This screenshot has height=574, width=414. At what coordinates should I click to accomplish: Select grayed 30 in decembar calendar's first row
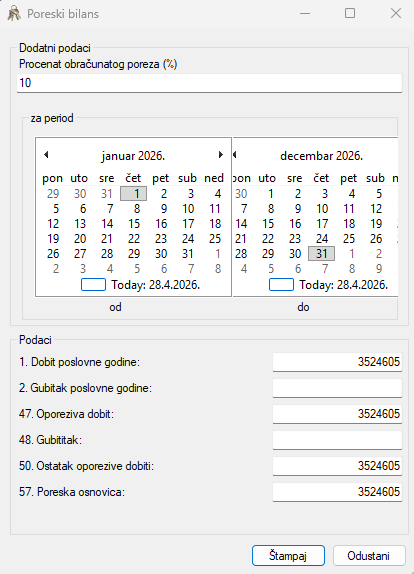[241, 193]
